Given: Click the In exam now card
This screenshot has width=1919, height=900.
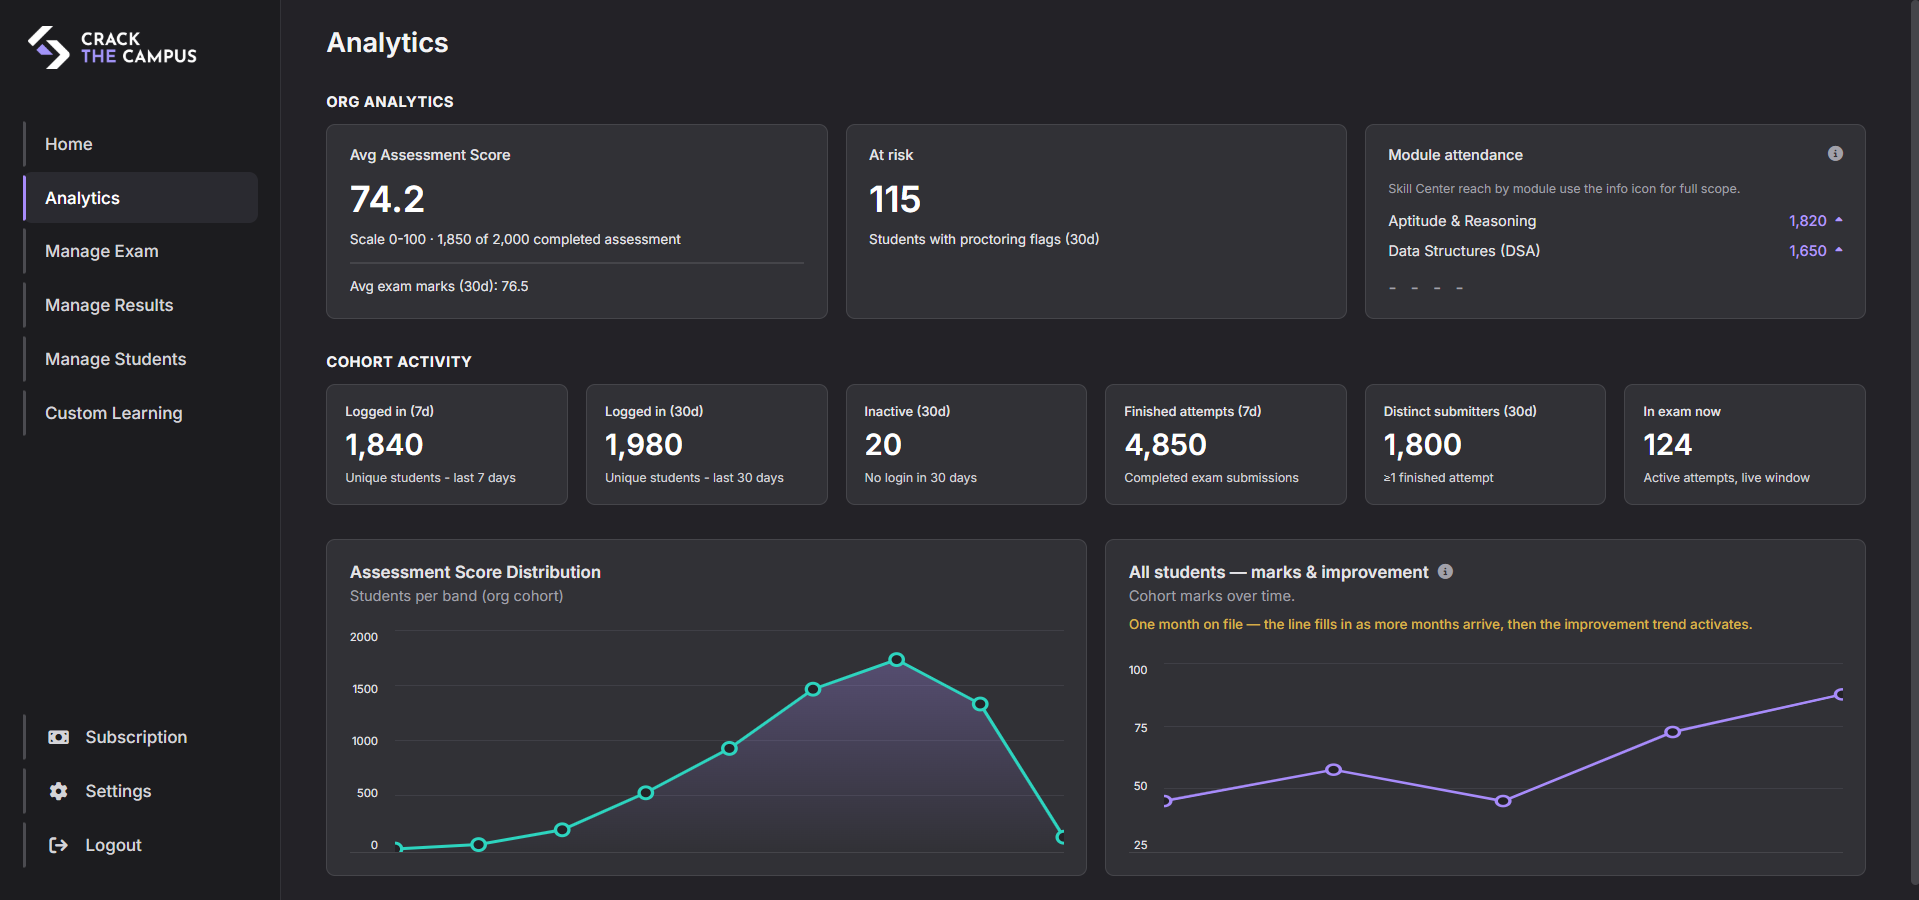Looking at the screenshot, I should [1743, 444].
